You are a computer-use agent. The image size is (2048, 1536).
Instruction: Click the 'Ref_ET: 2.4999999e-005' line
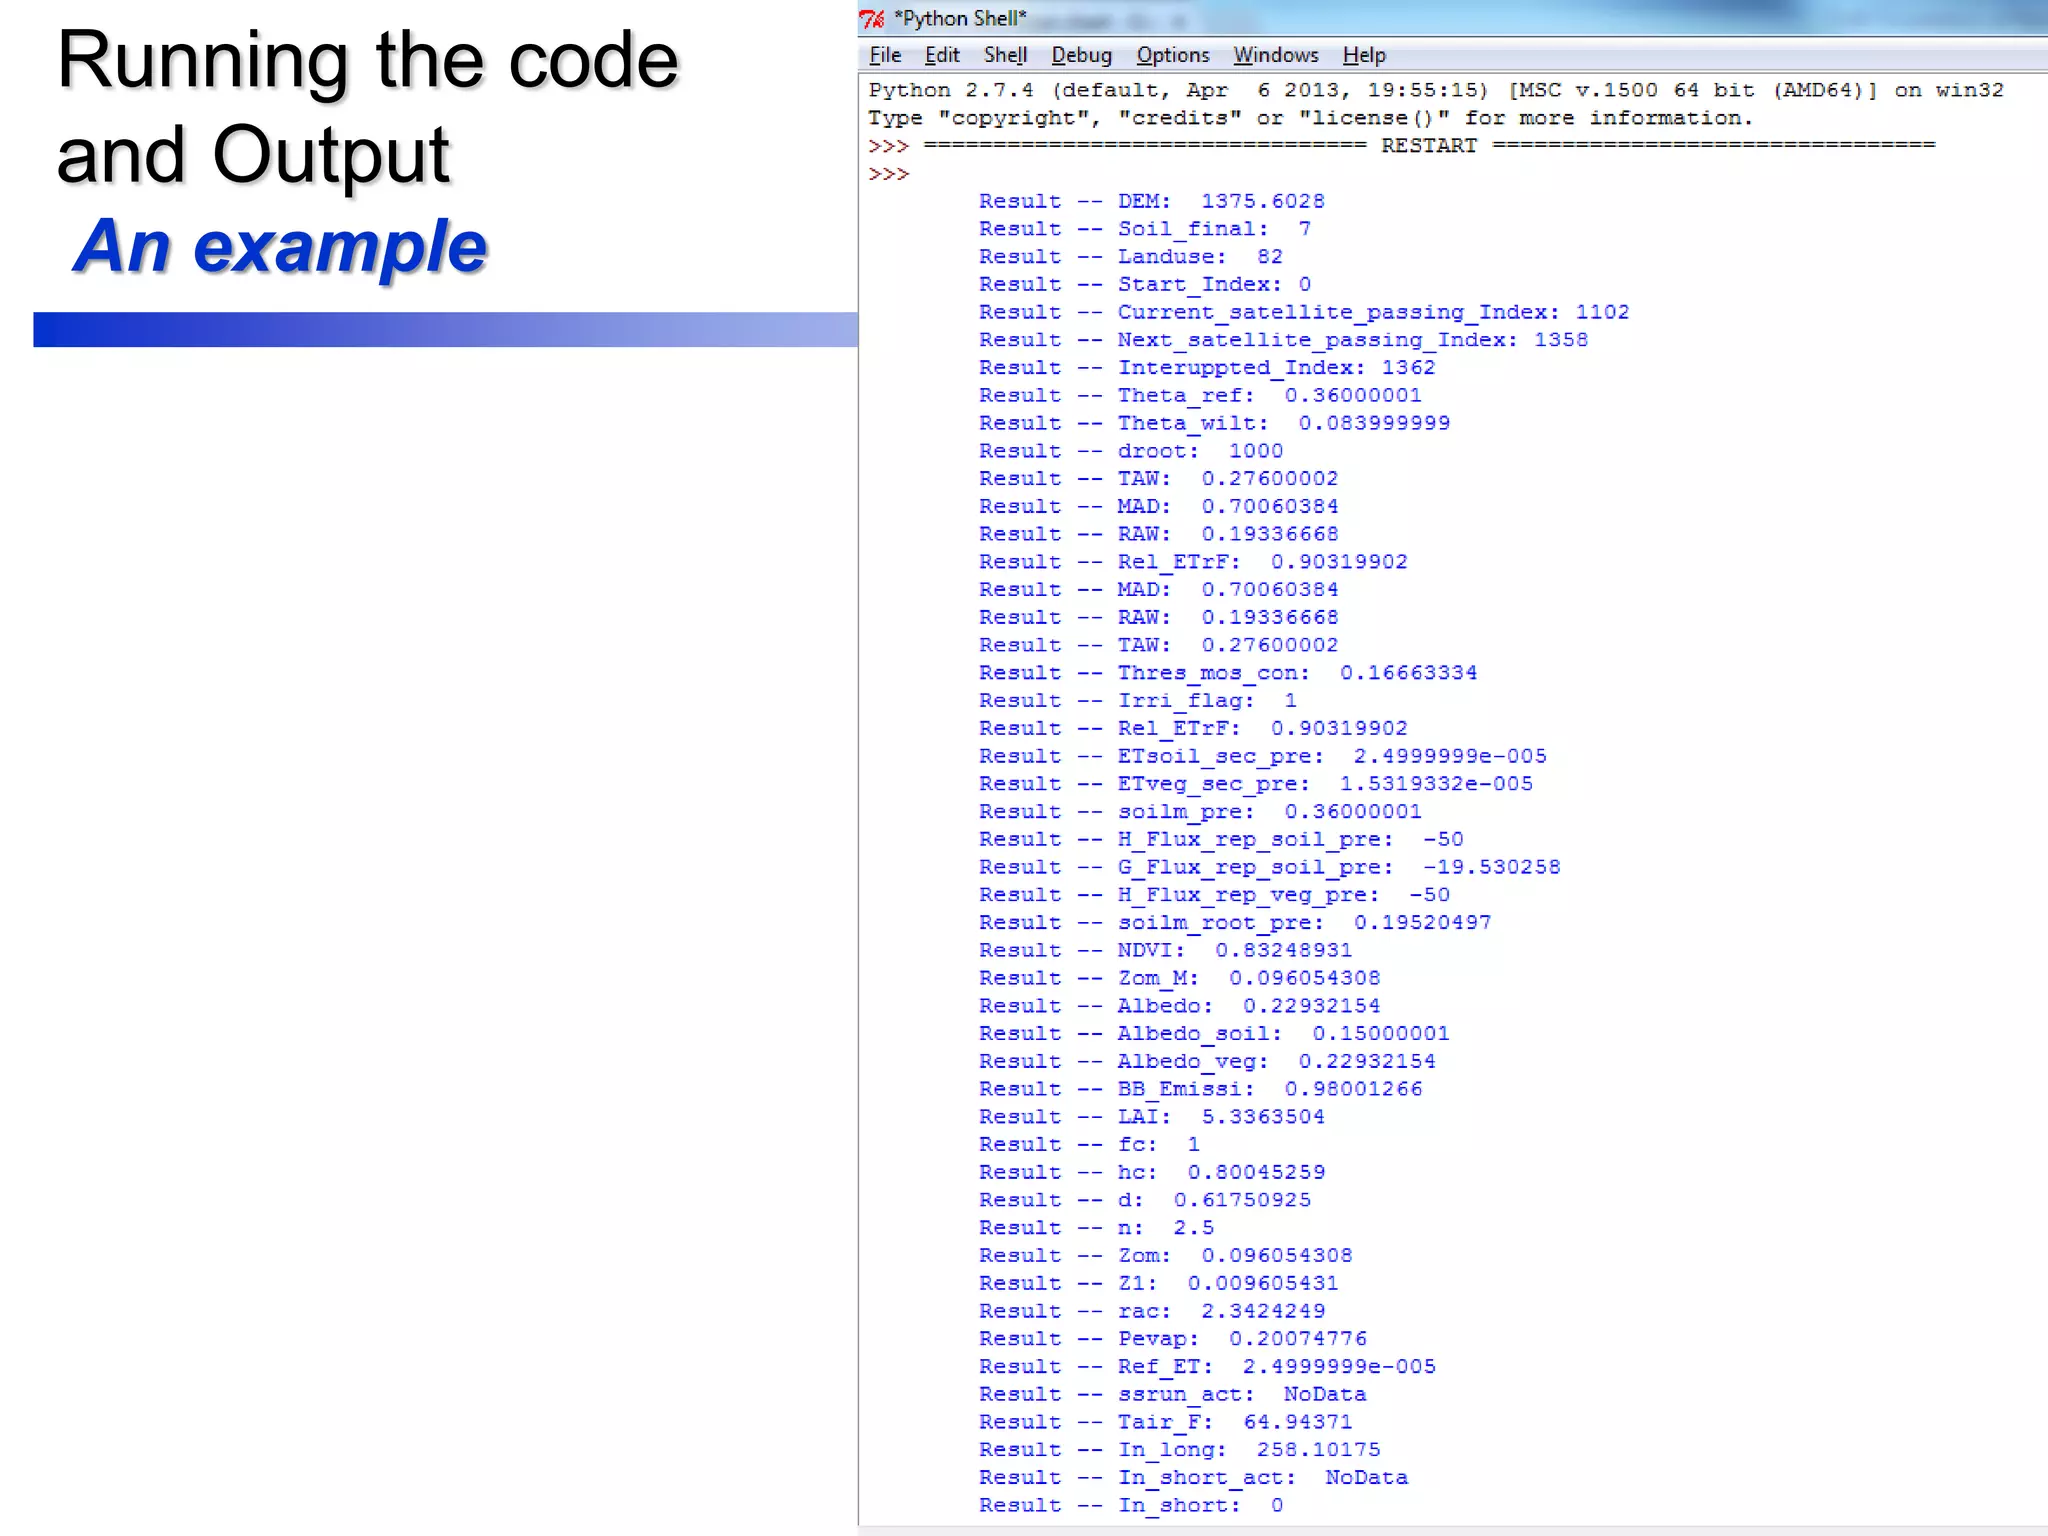[x=1207, y=1367]
